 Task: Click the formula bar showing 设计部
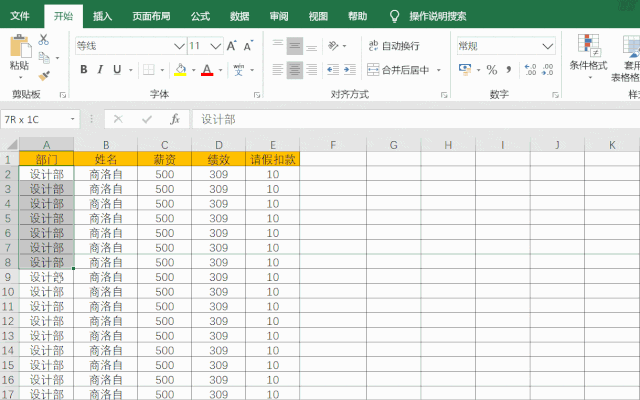[x=416, y=119]
